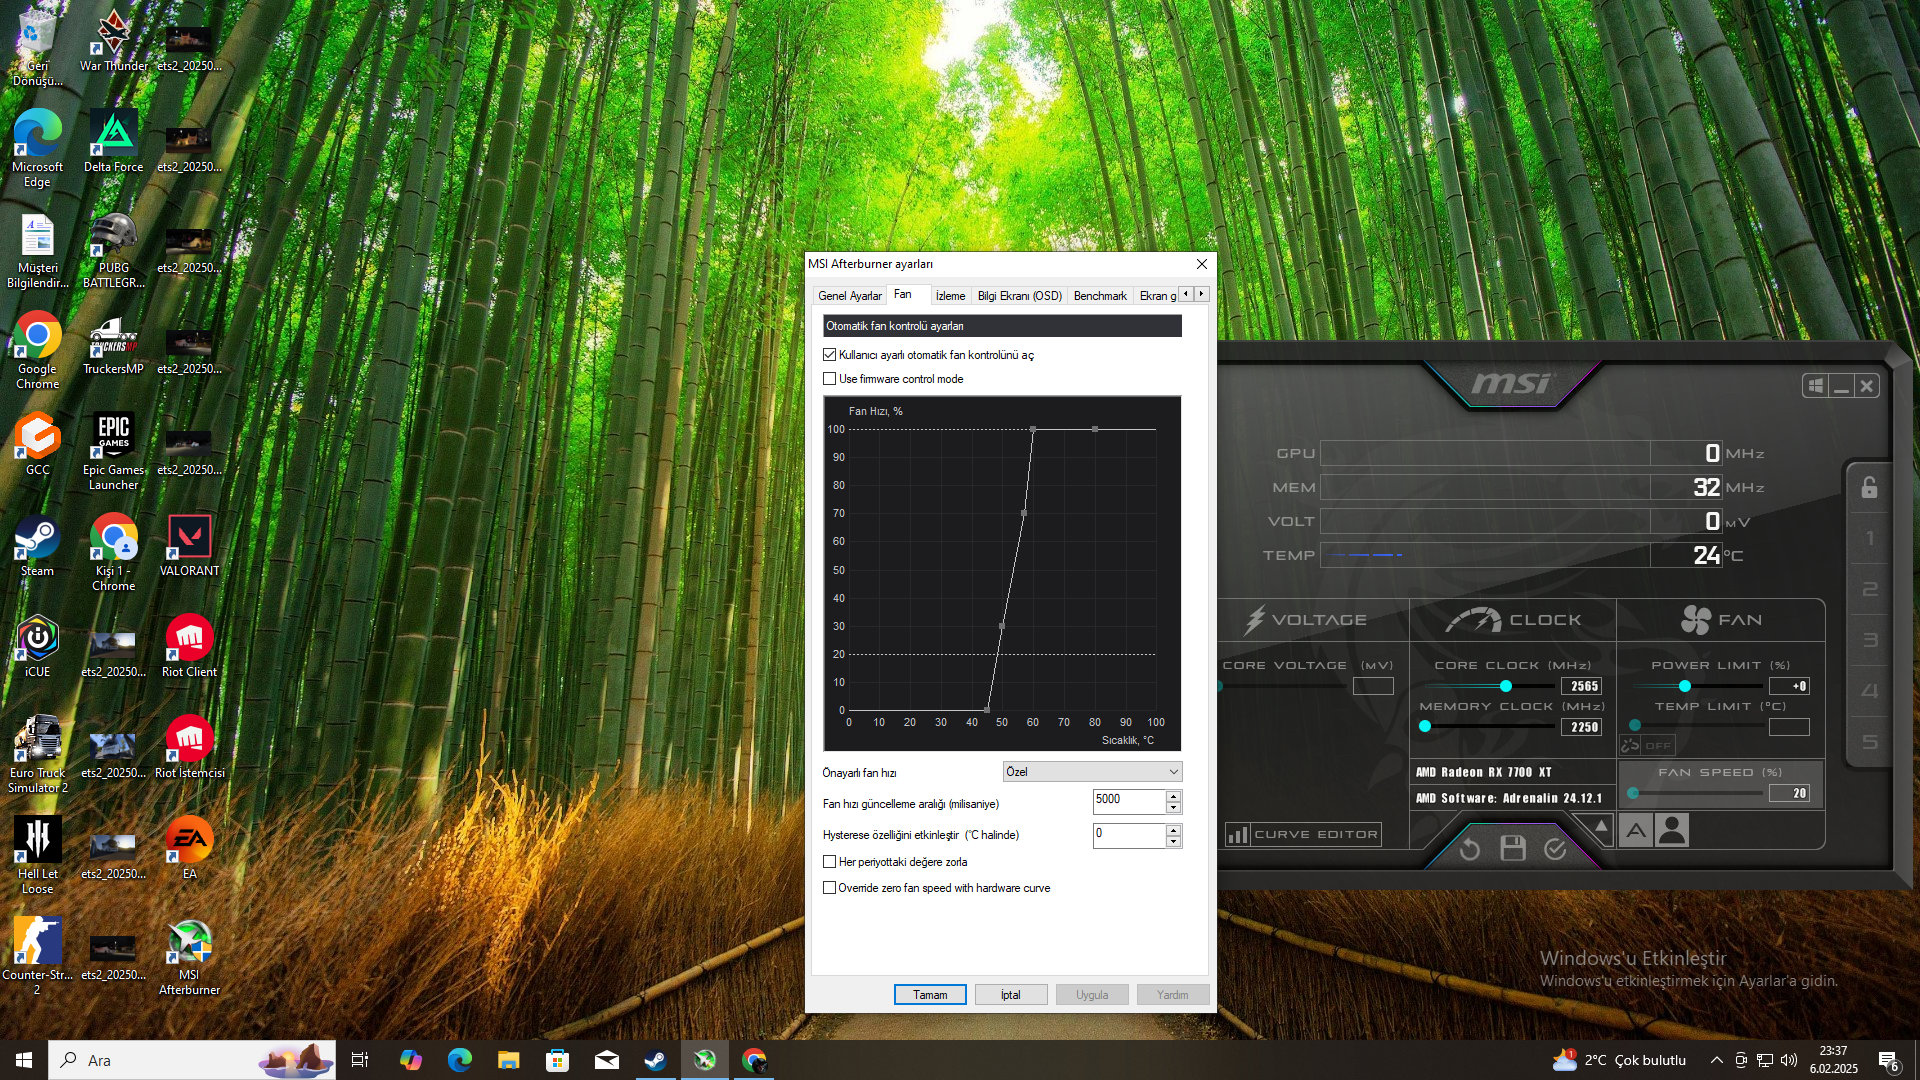Open VALORANT desktop shortcut
1920x1080 pixels.
(189, 546)
